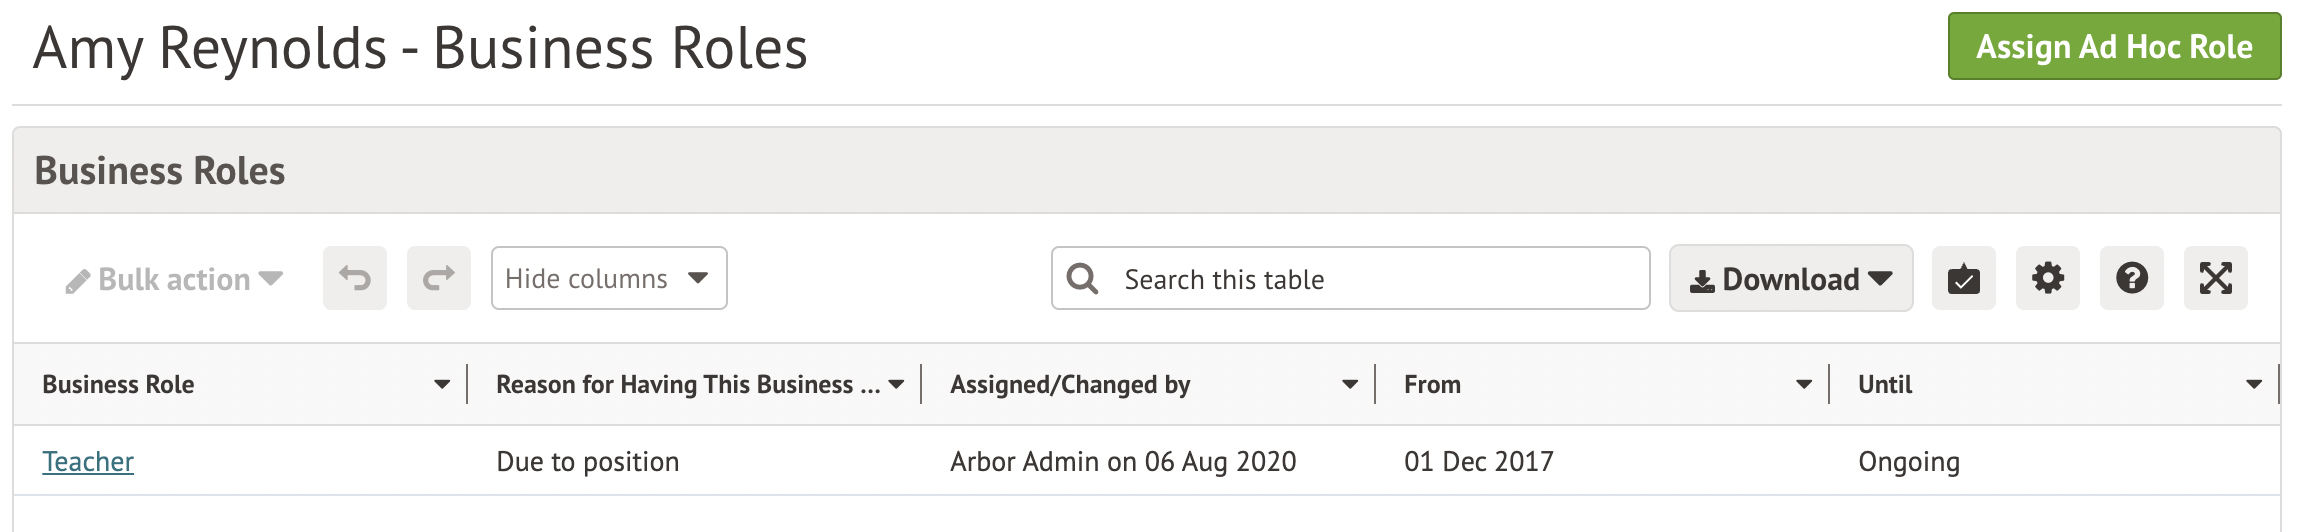Expand Assigned/Changed by column menu
The height and width of the screenshot is (532, 2298).
tap(1349, 385)
